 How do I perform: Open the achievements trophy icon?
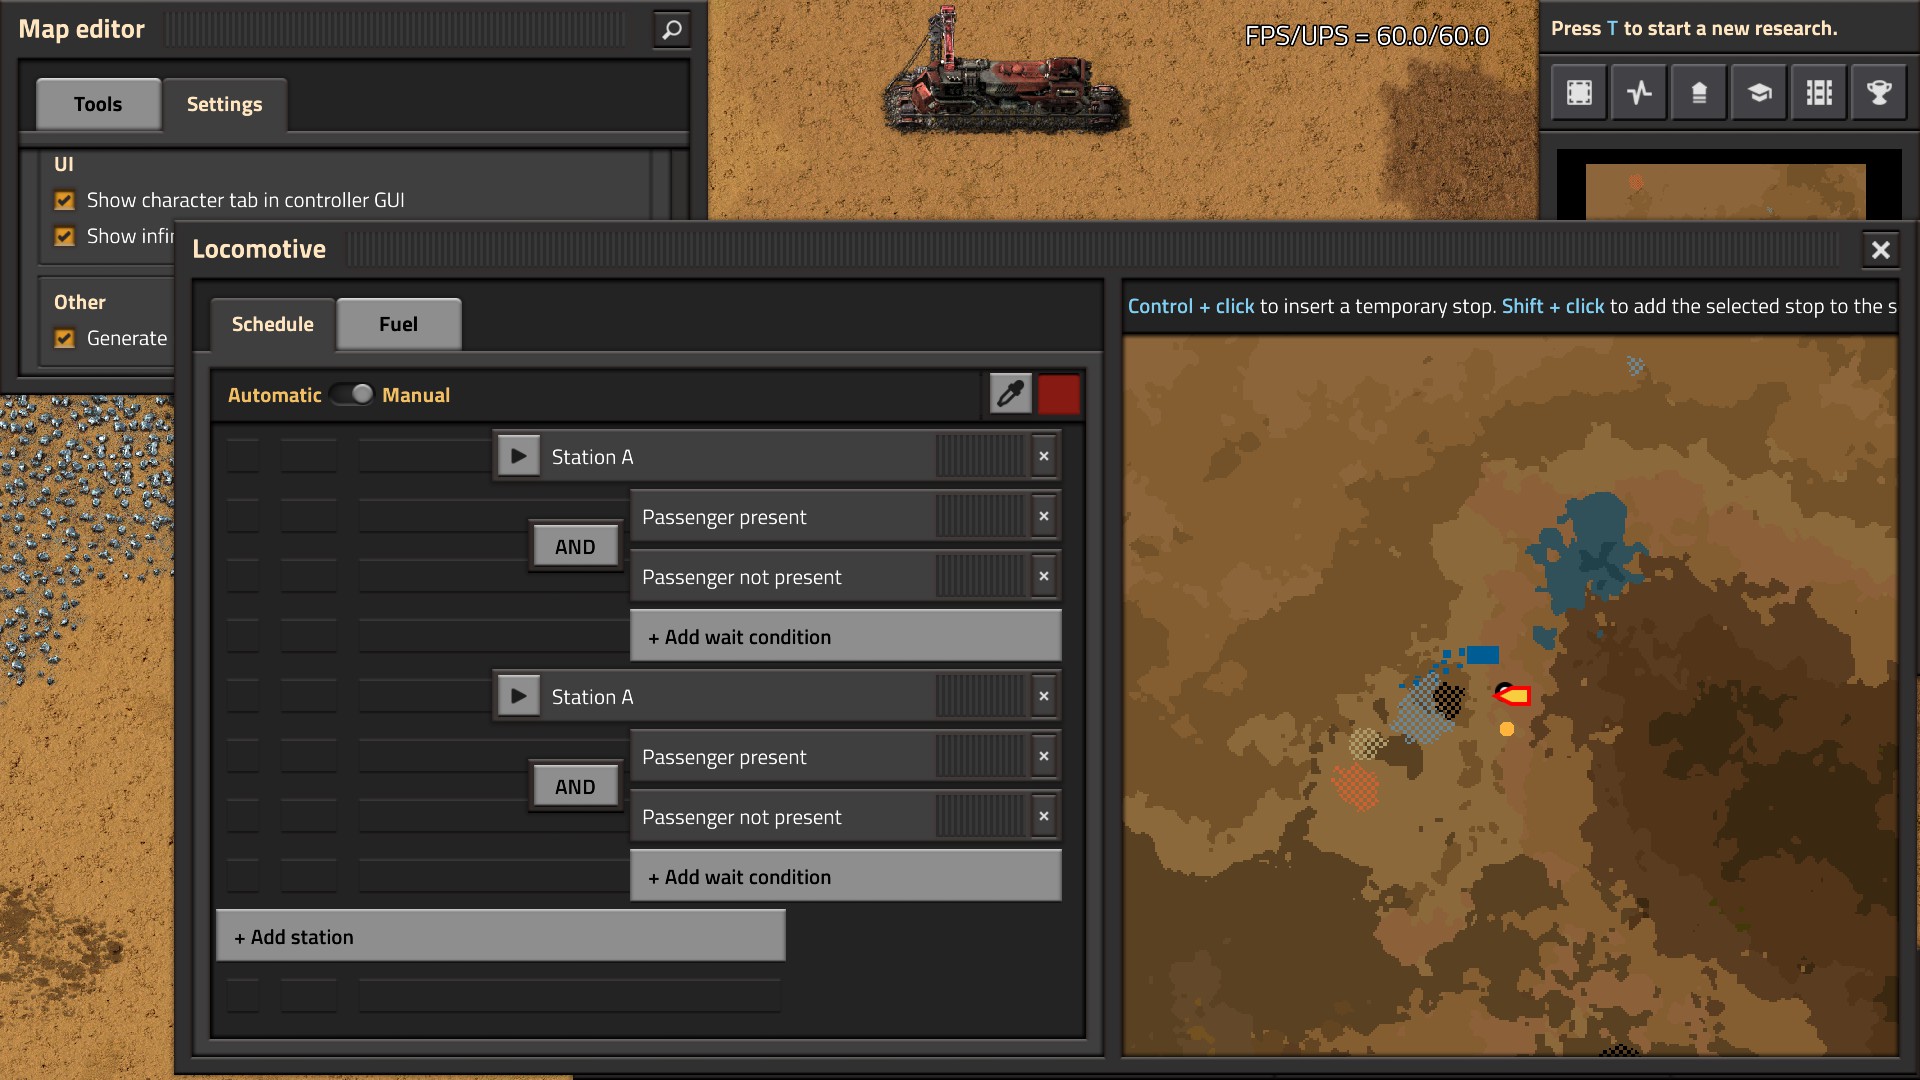point(1879,93)
